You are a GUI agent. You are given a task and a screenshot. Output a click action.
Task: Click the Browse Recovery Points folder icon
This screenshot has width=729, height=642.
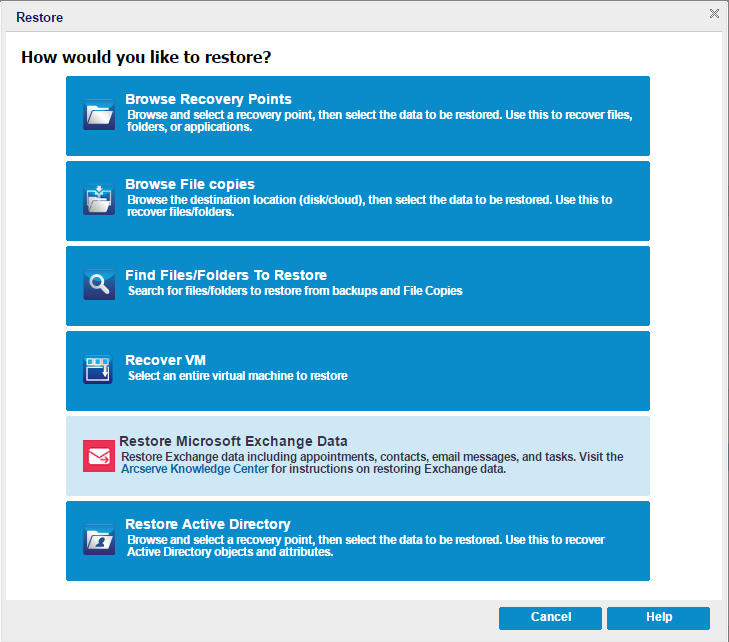[x=99, y=114]
